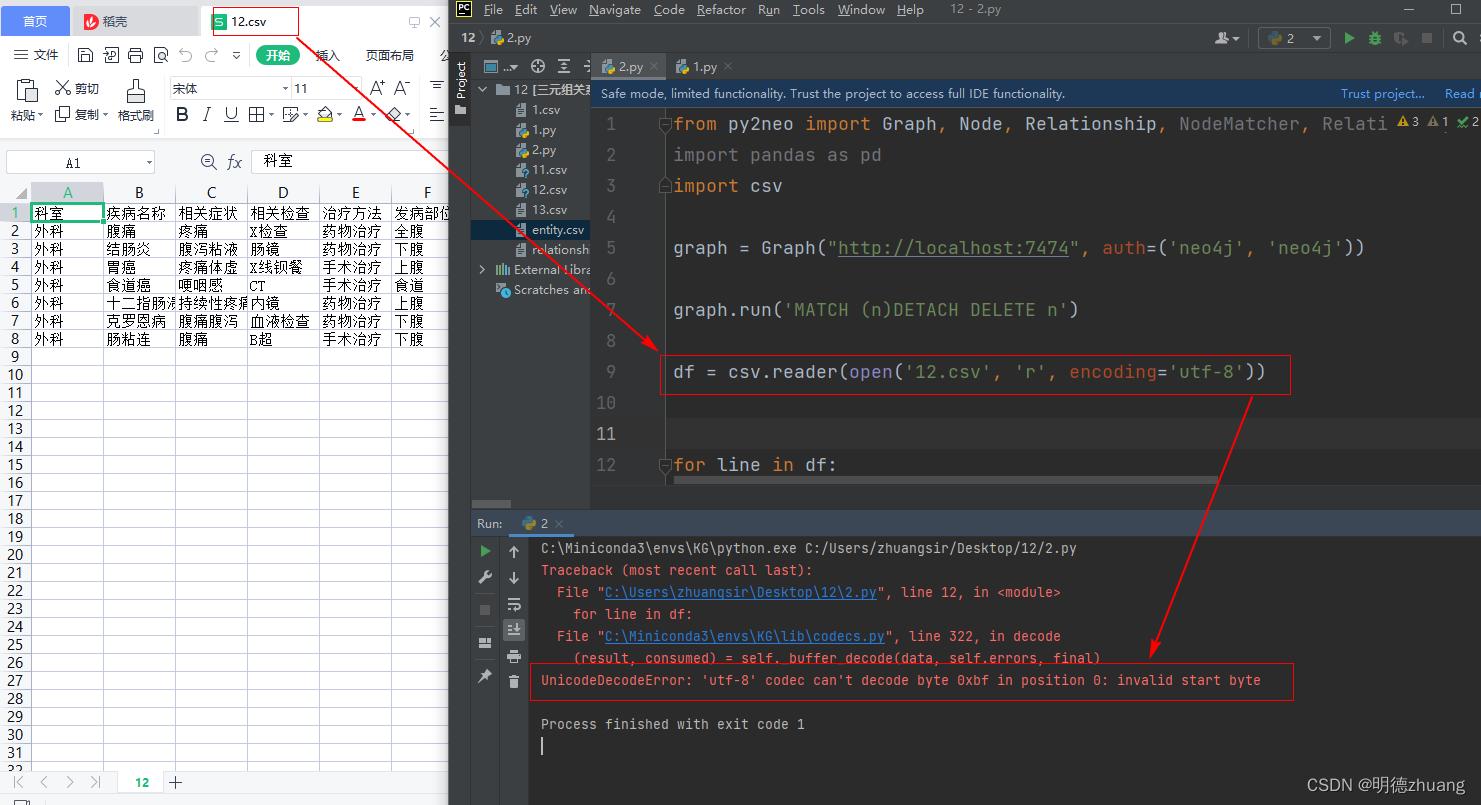Click the fx insert function icon

tap(235, 162)
